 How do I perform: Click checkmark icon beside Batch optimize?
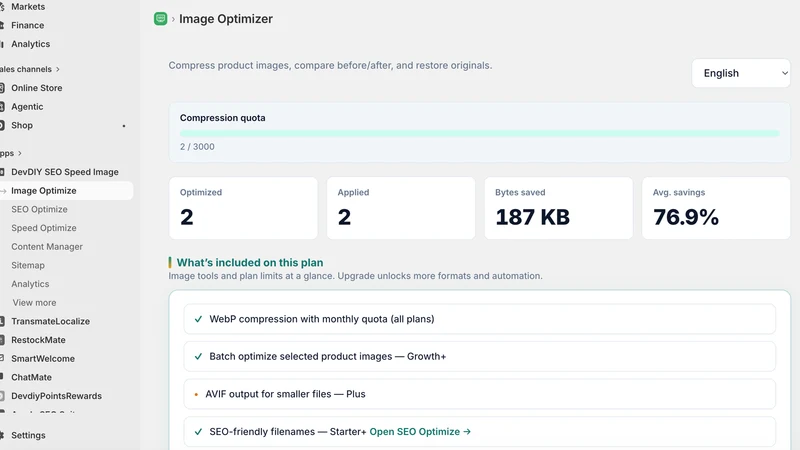[198, 357]
